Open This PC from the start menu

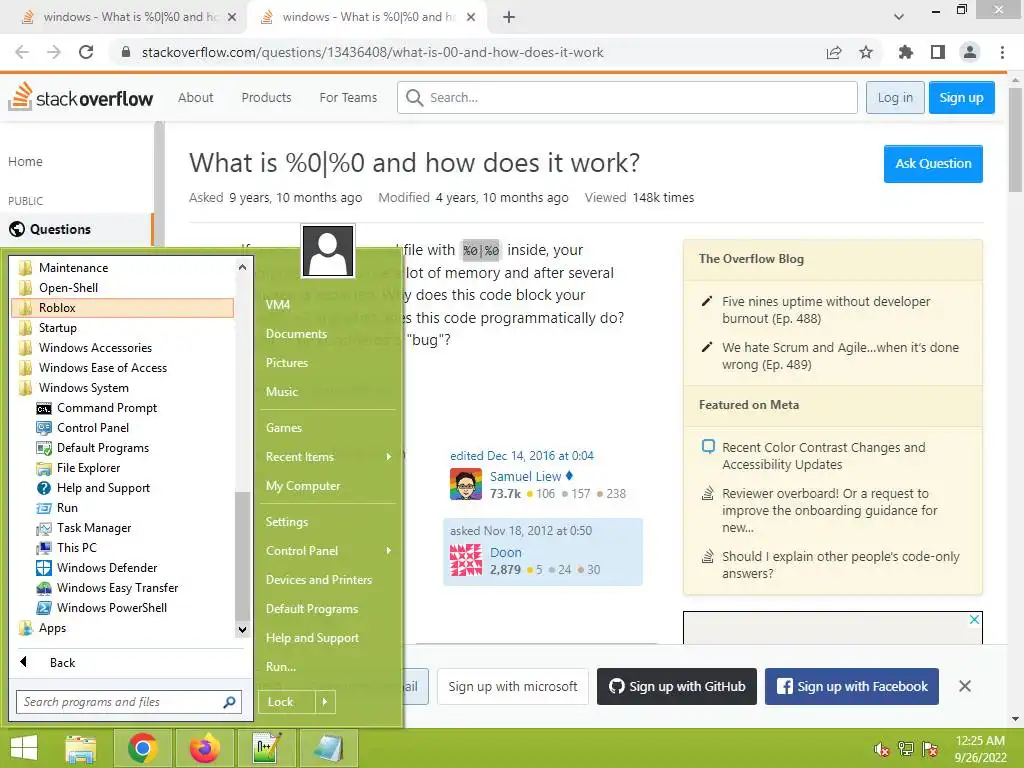point(76,547)
